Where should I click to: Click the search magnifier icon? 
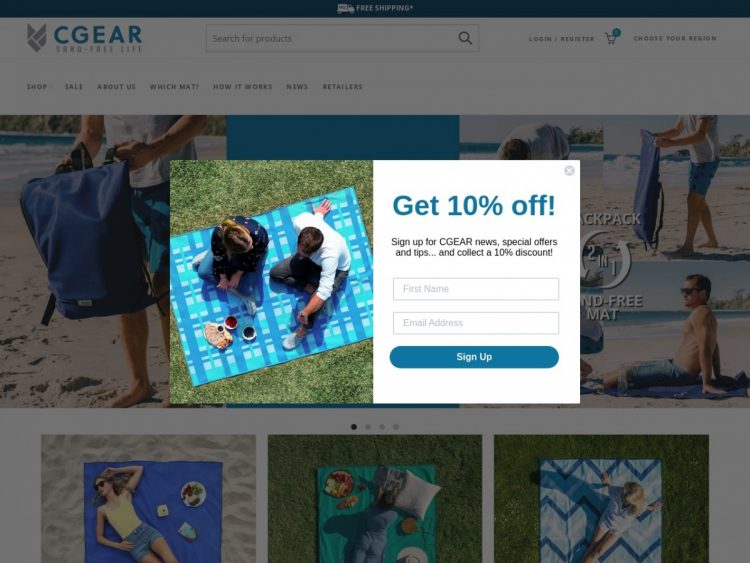click(465, 38)
